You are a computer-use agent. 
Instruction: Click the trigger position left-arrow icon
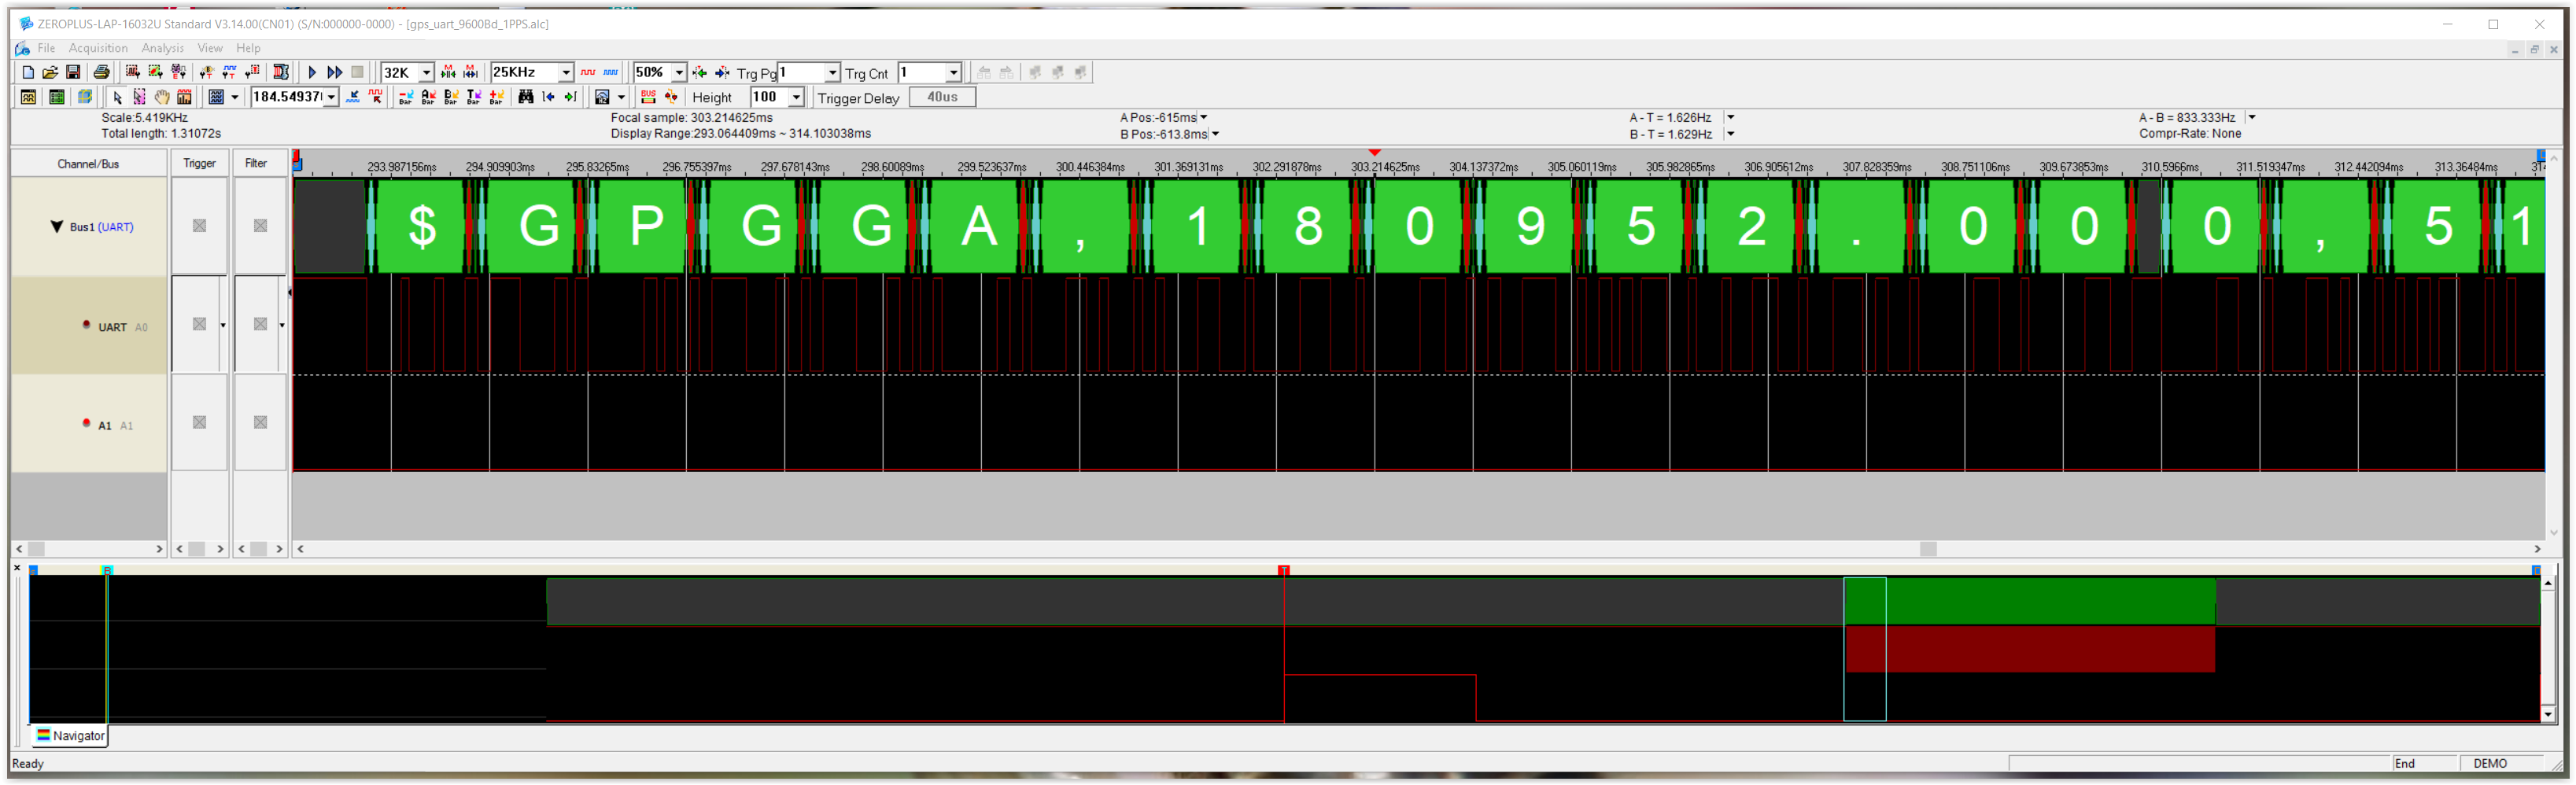coord(699,72)
